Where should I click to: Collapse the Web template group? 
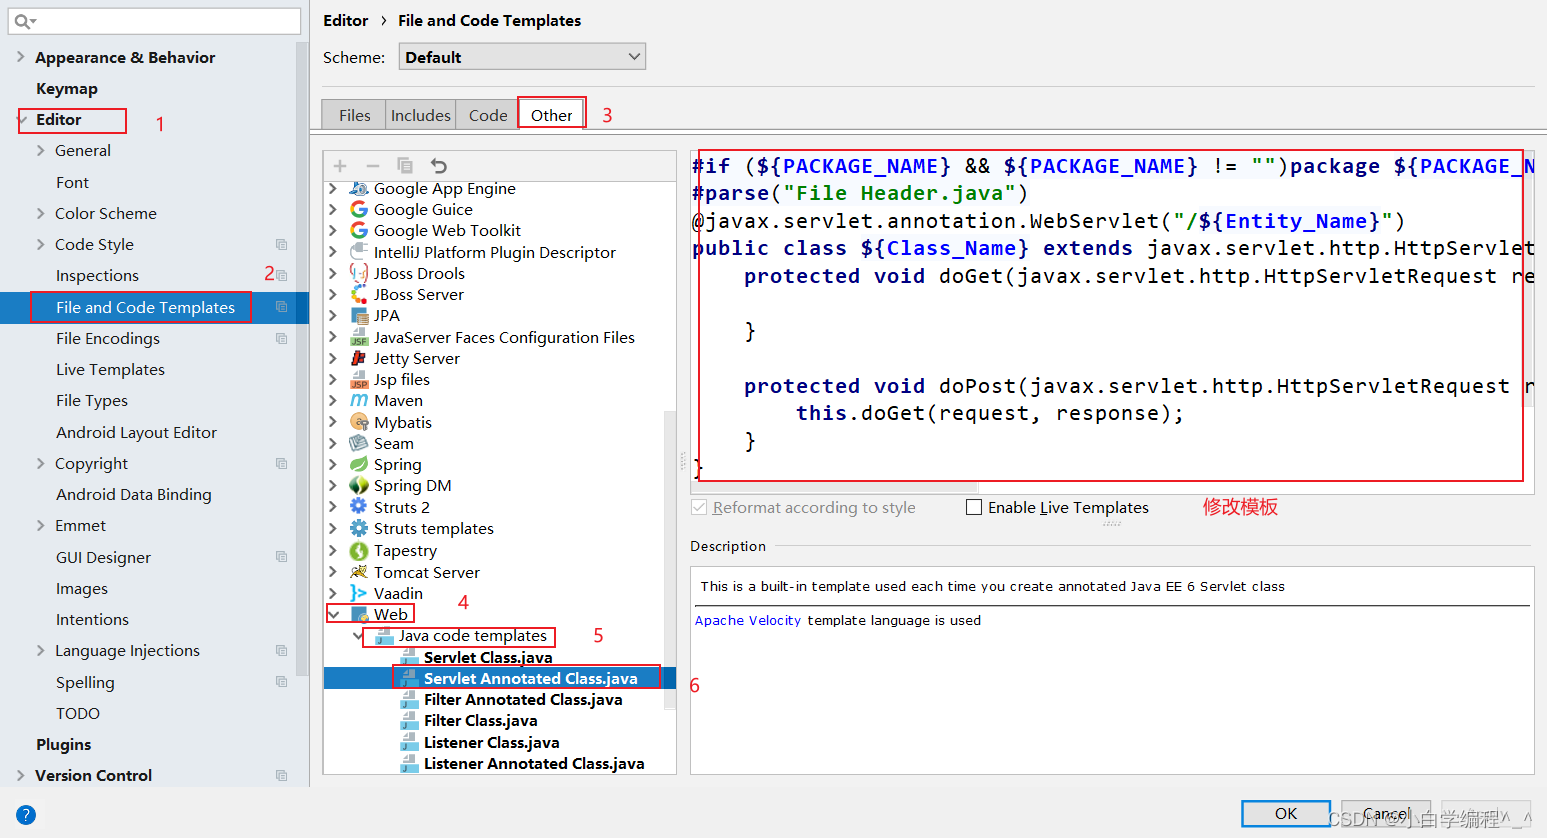pos(334,614)
